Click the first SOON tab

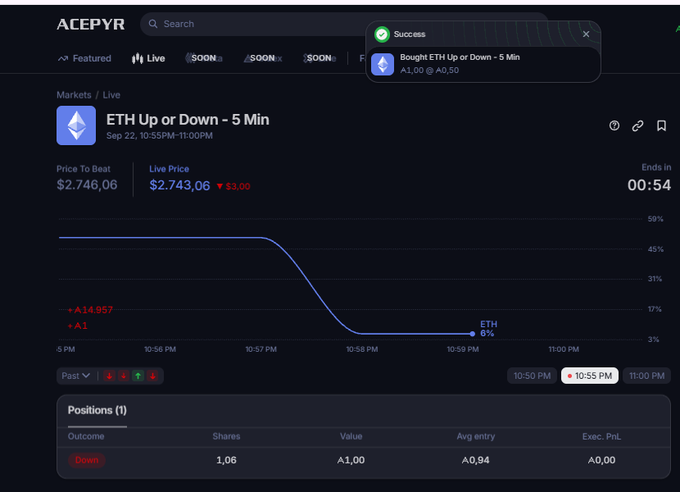[203, 58]
